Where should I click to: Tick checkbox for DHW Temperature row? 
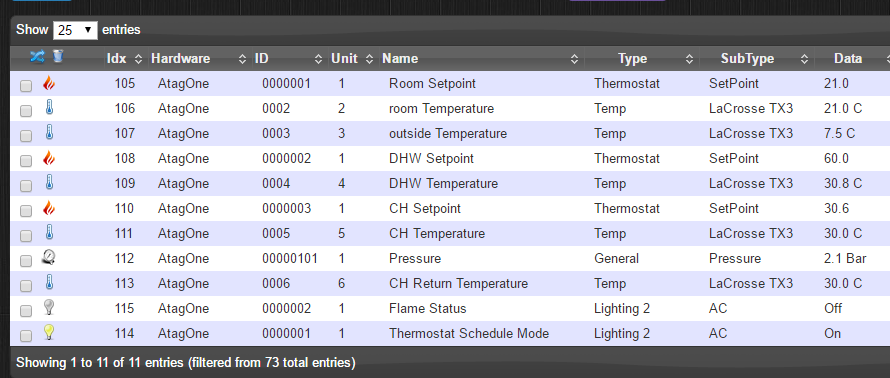pos(26,186)
